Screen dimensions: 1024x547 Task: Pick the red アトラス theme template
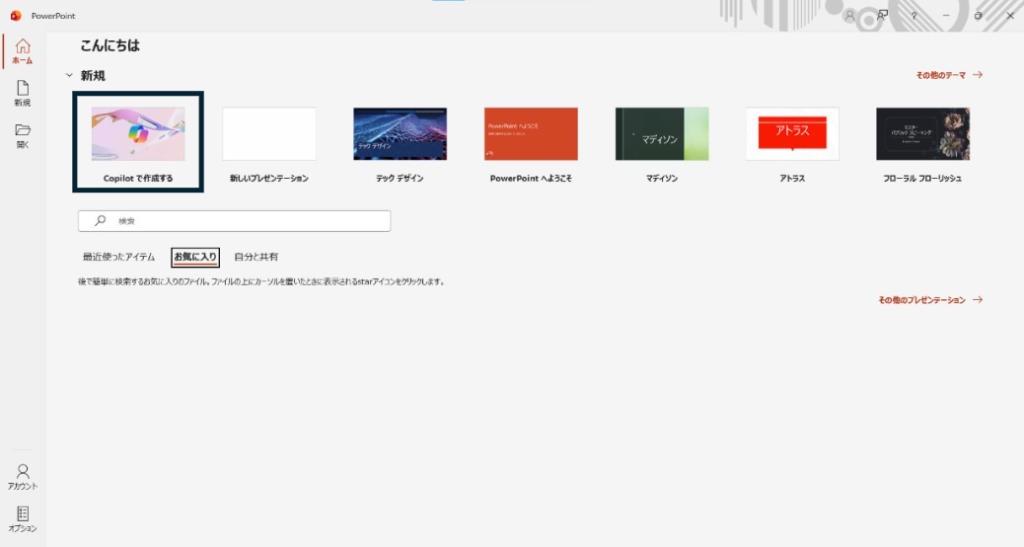click(x=792, y=135)
